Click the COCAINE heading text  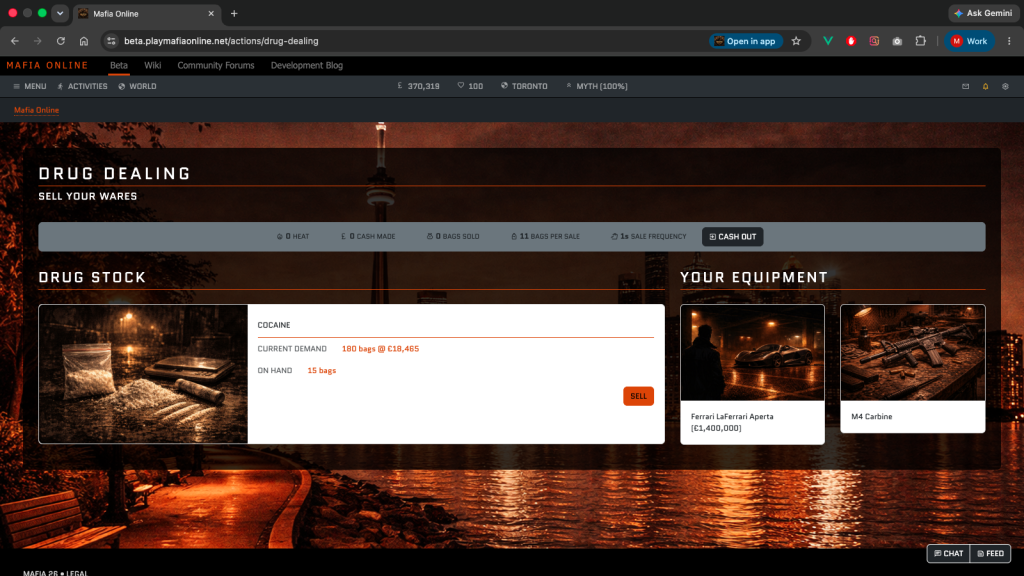(x=274, y=325)
